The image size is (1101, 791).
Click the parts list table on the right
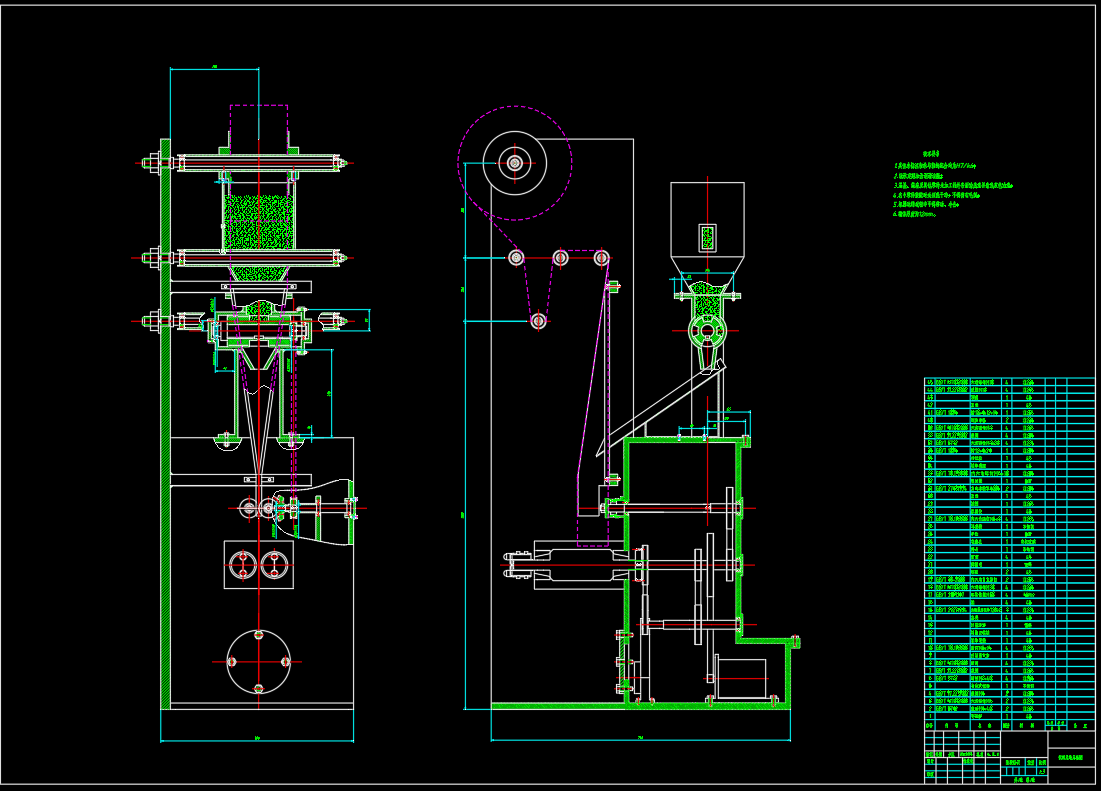[x=1008, y=548]
